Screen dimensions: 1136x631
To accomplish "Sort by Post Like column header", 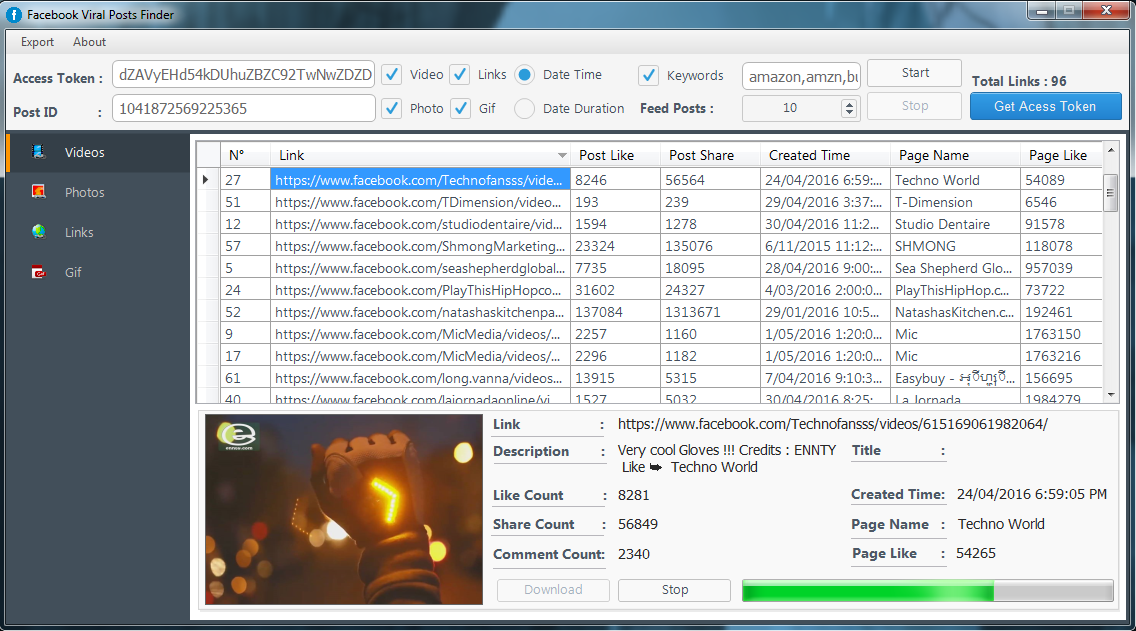I will pyautogui.click(x=615, y=155).
